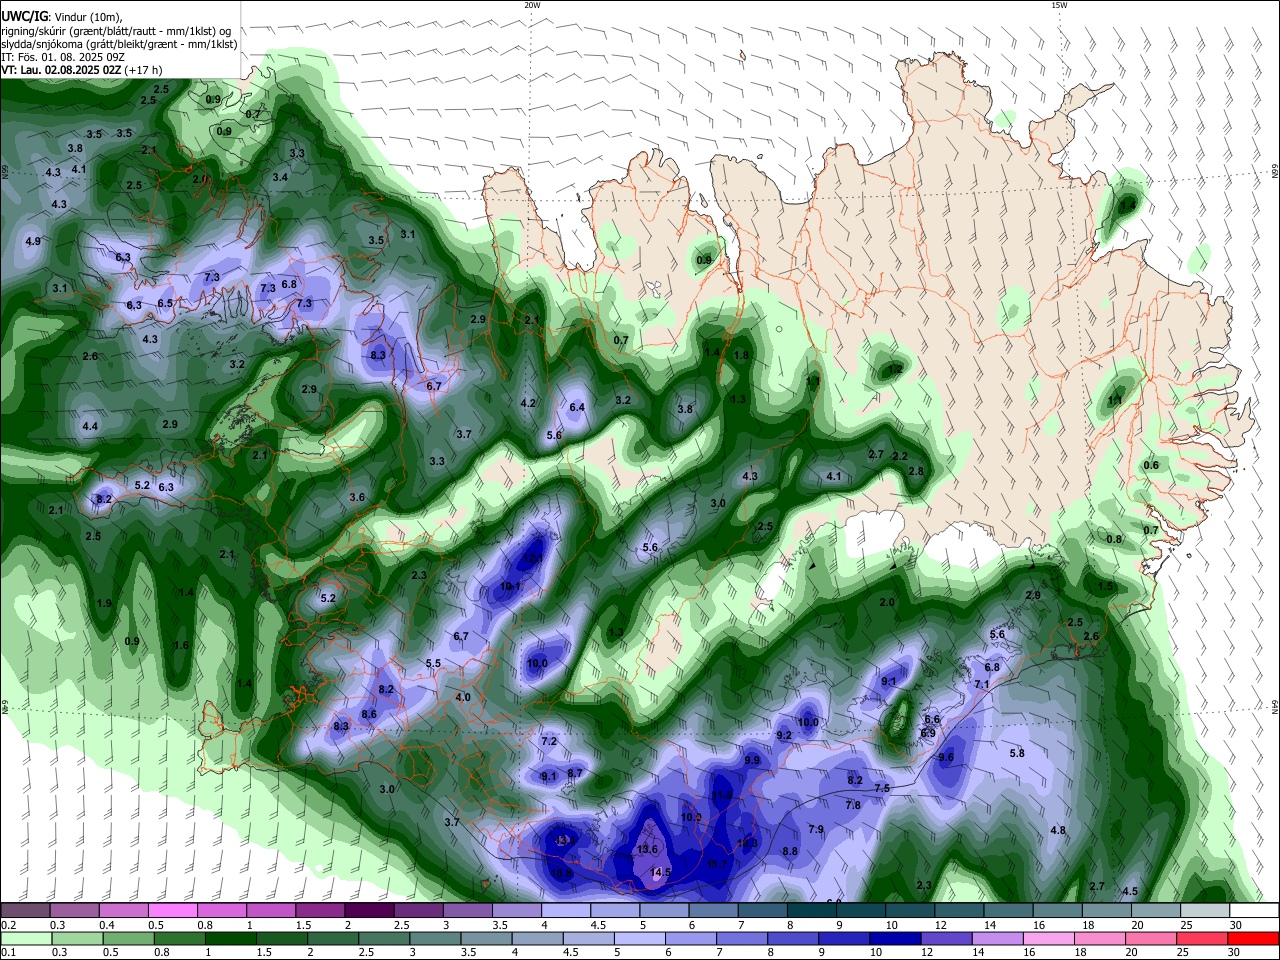
Task: Click snow legend swatch between 0.5 and 0.8
Action: click(x=172, y=911)
